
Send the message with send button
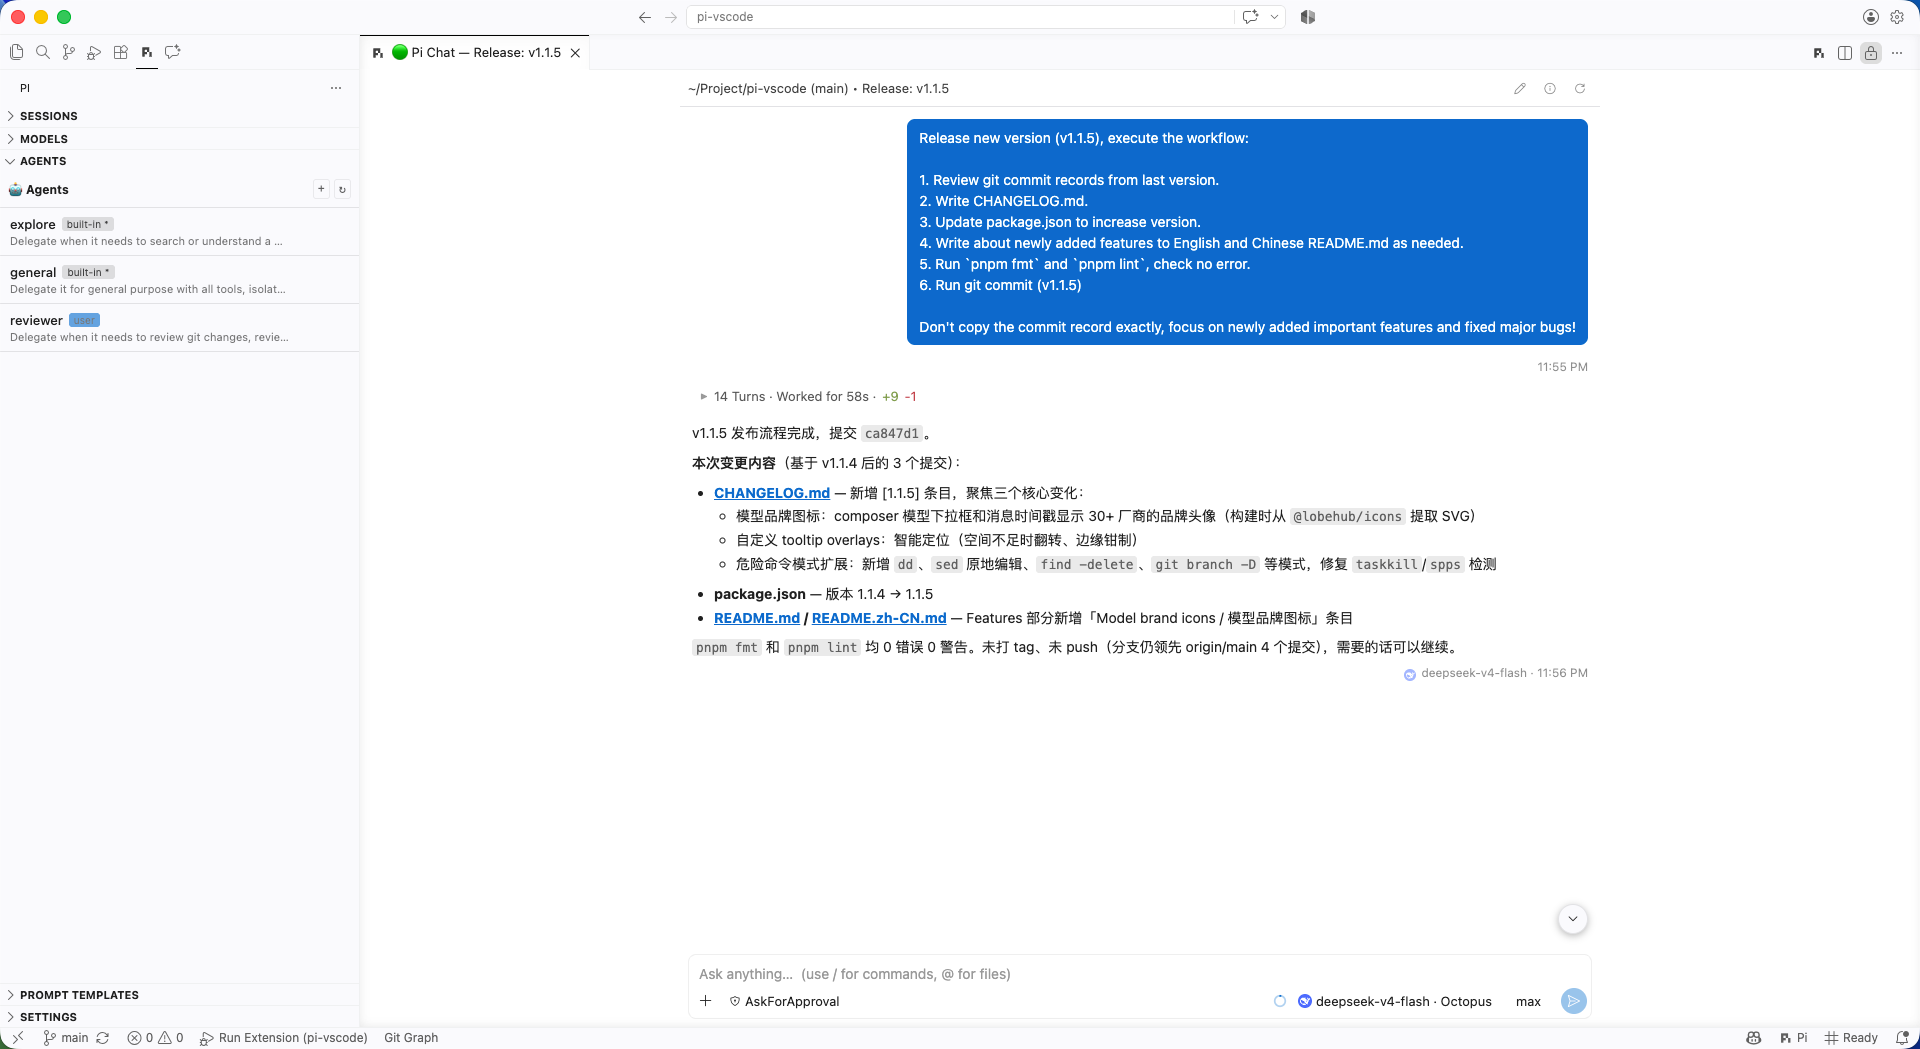click(1573, 1001)
